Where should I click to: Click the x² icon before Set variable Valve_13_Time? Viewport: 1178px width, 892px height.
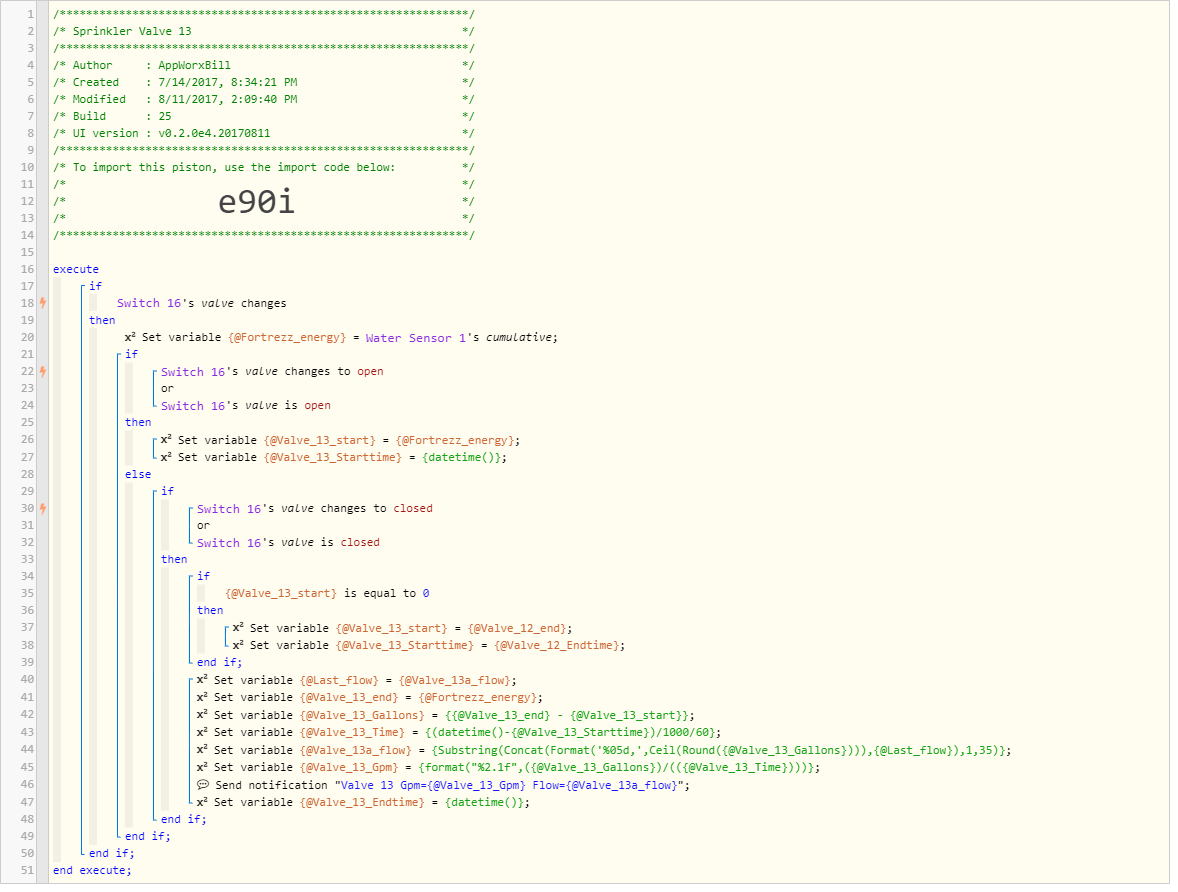click(202, 732)
